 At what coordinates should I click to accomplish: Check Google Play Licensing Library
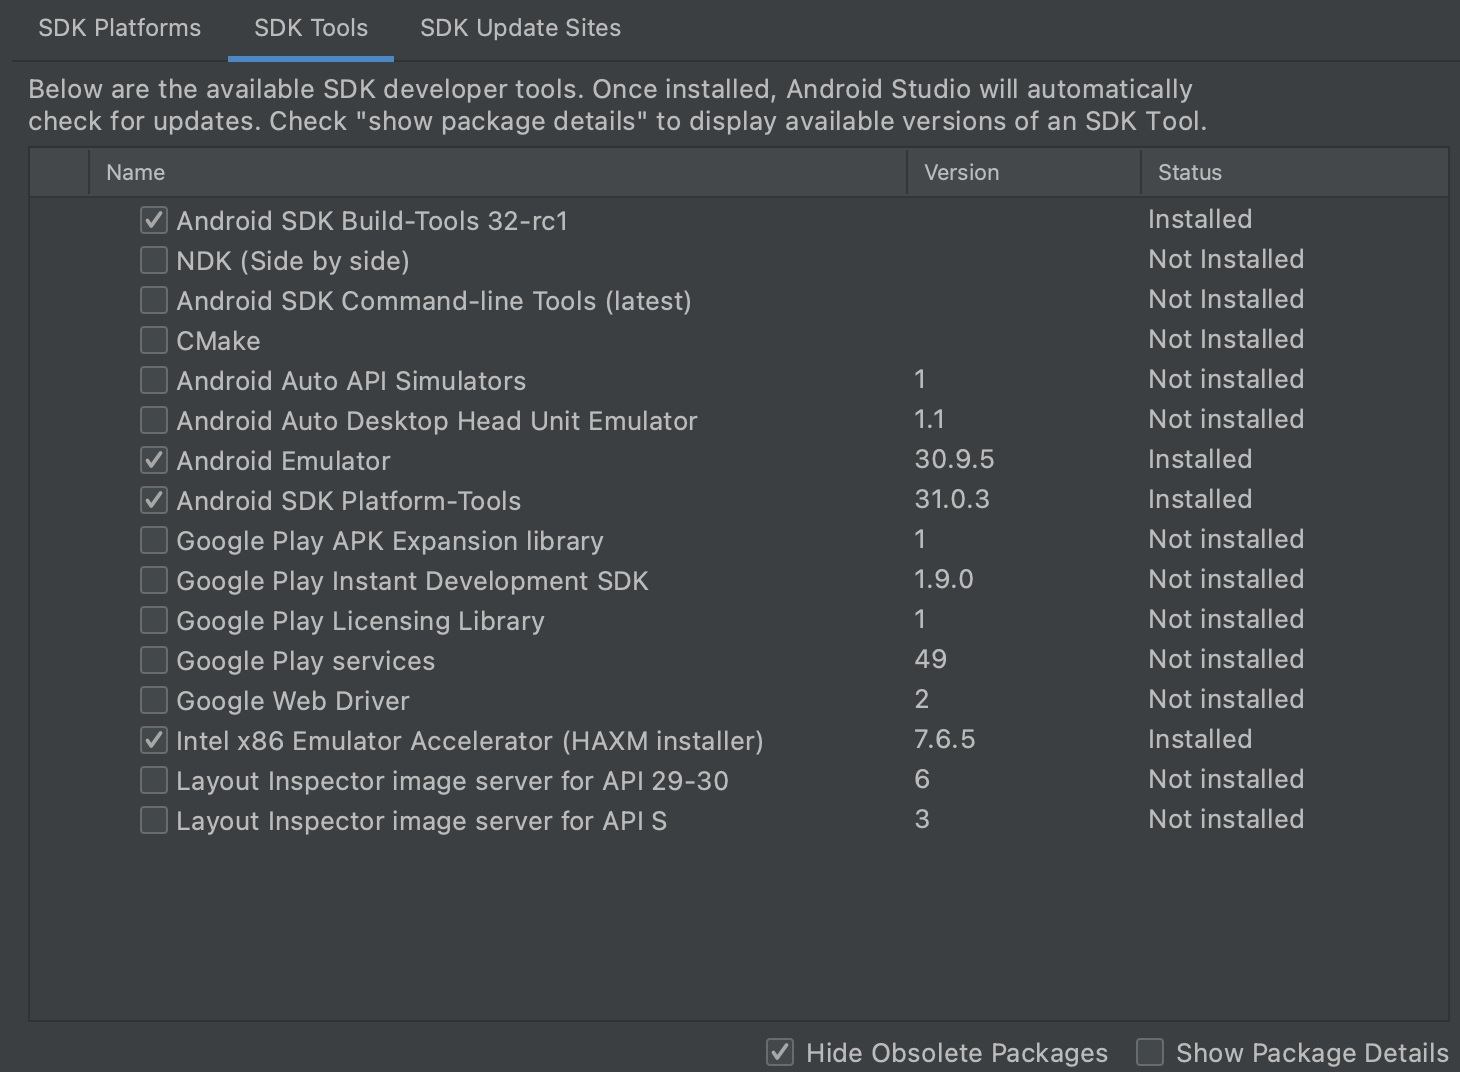click(153, 620)
